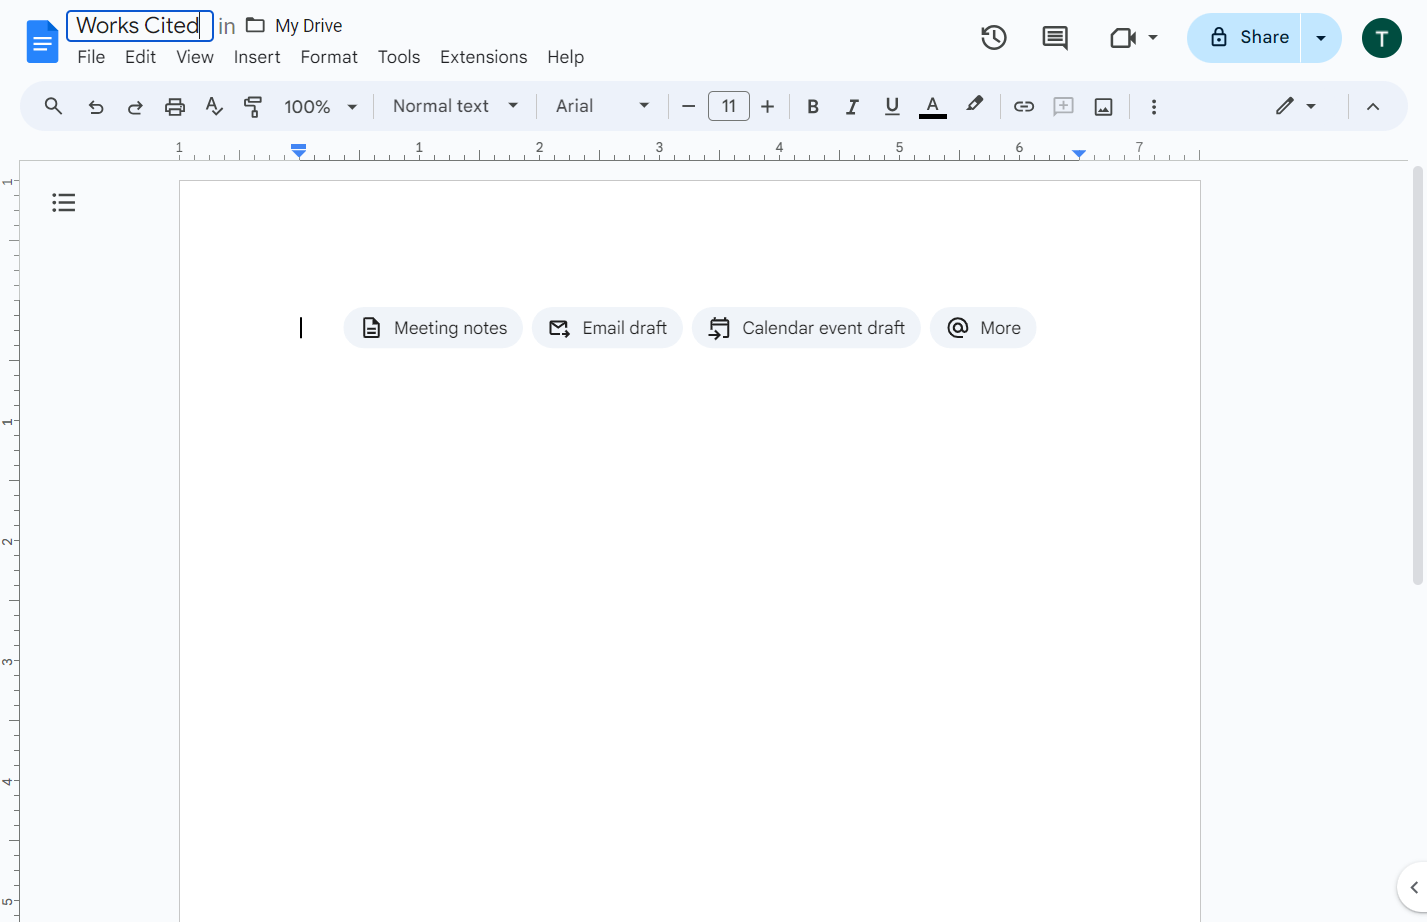
Task: Open the highlight color picker
Action: pyautogui.click(x=974, y=106)
